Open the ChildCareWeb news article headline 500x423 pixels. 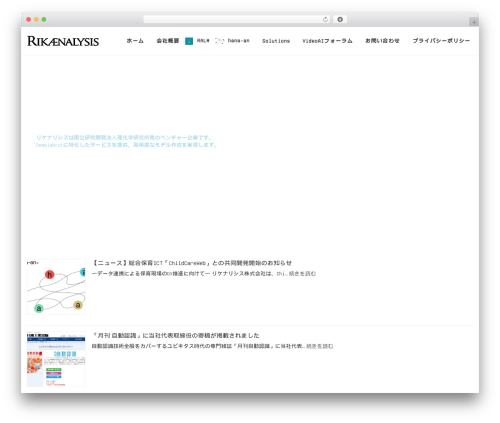pyautogui.click(x=192, y=263)
